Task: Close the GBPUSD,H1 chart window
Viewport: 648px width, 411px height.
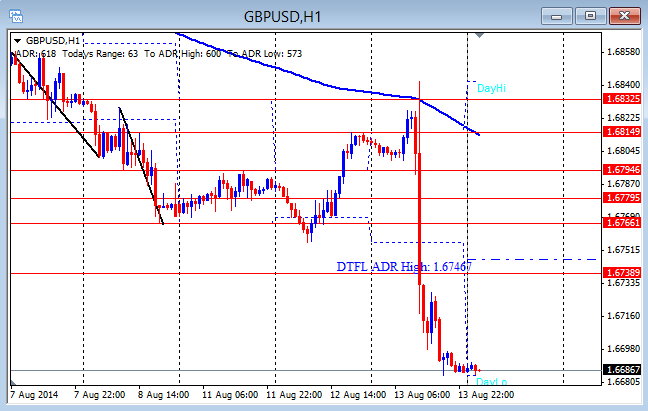Action: click(x=625, y=16)
